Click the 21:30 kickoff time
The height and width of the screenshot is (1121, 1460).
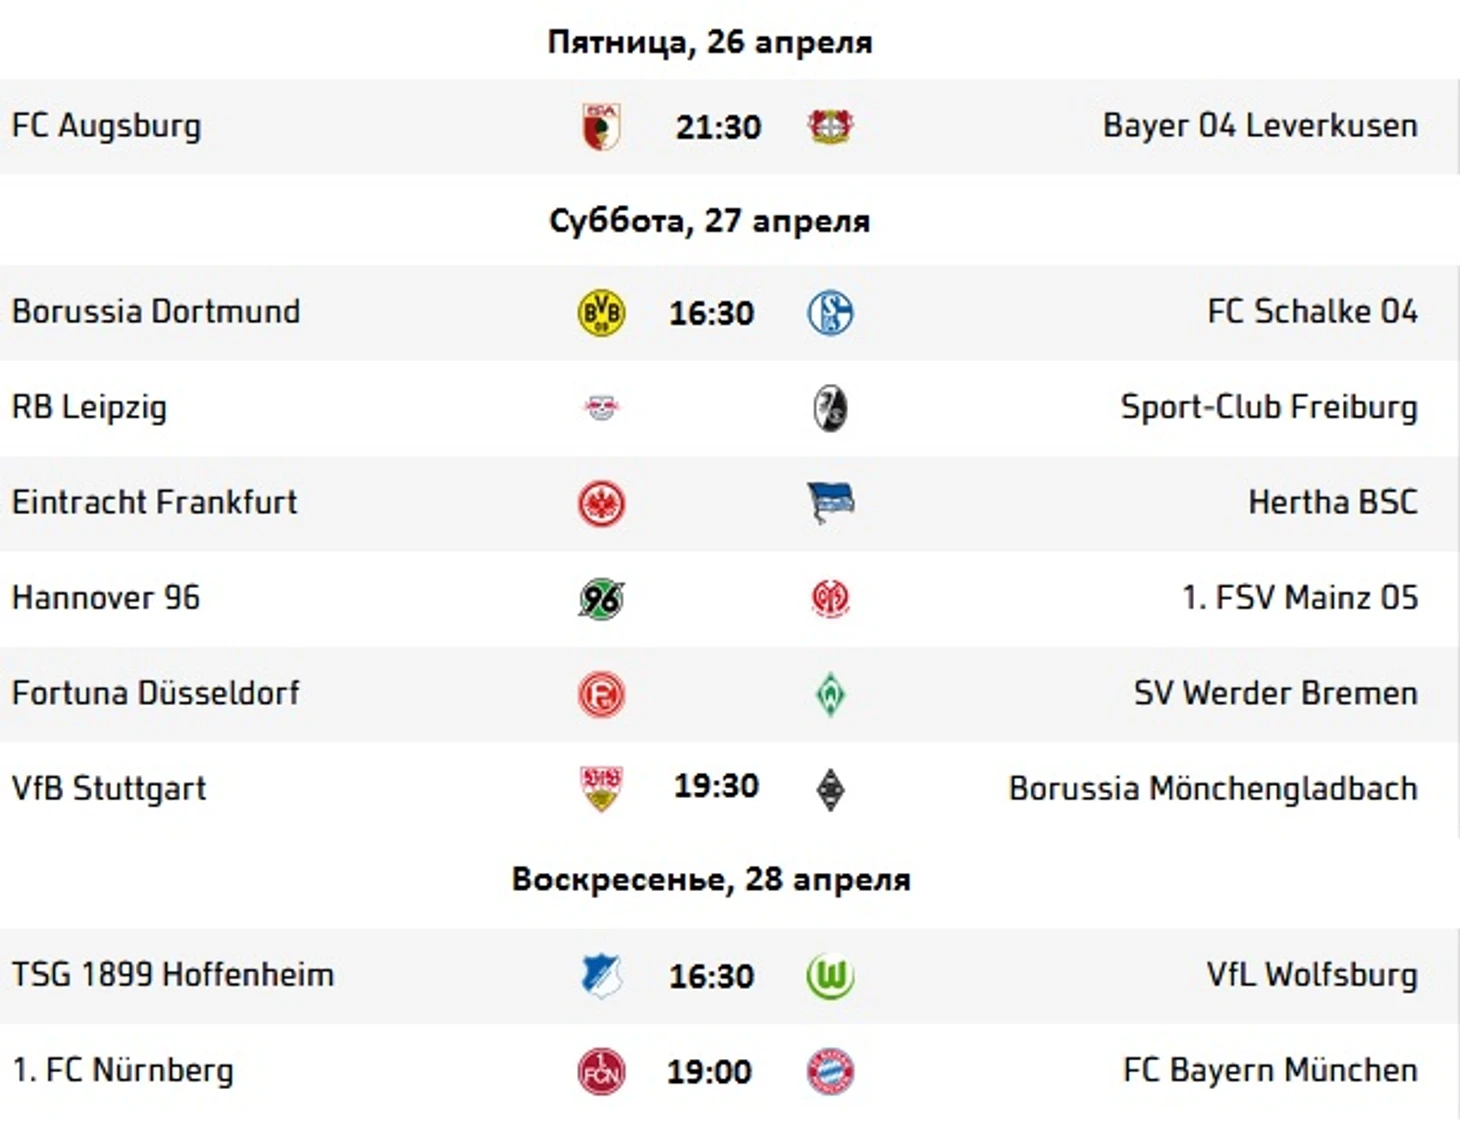(718, 128)
